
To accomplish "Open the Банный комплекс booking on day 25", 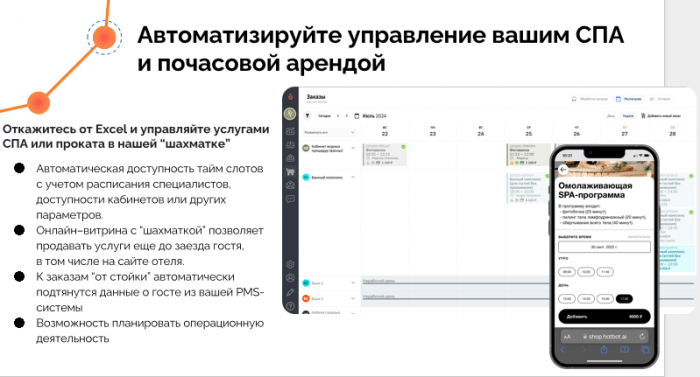I will [528, 188].
